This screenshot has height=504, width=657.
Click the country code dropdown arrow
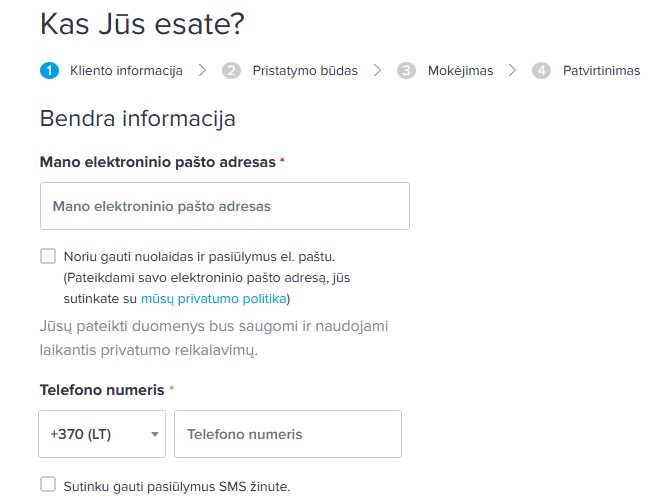coord(154,435)
